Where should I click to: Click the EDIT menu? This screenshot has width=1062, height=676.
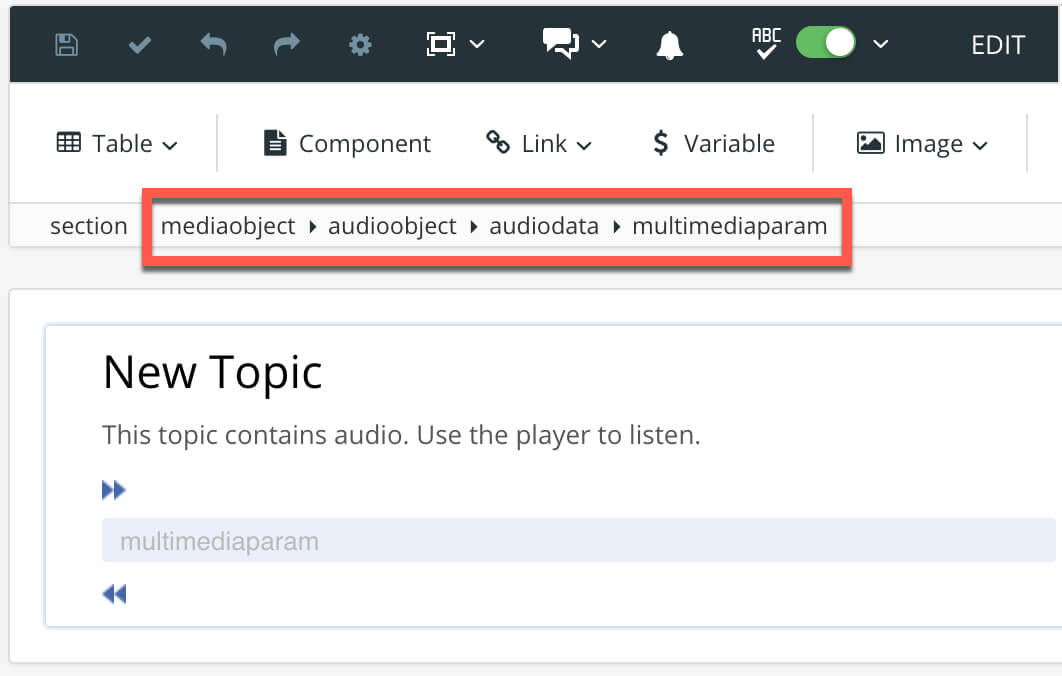click(x=997, y=44)
